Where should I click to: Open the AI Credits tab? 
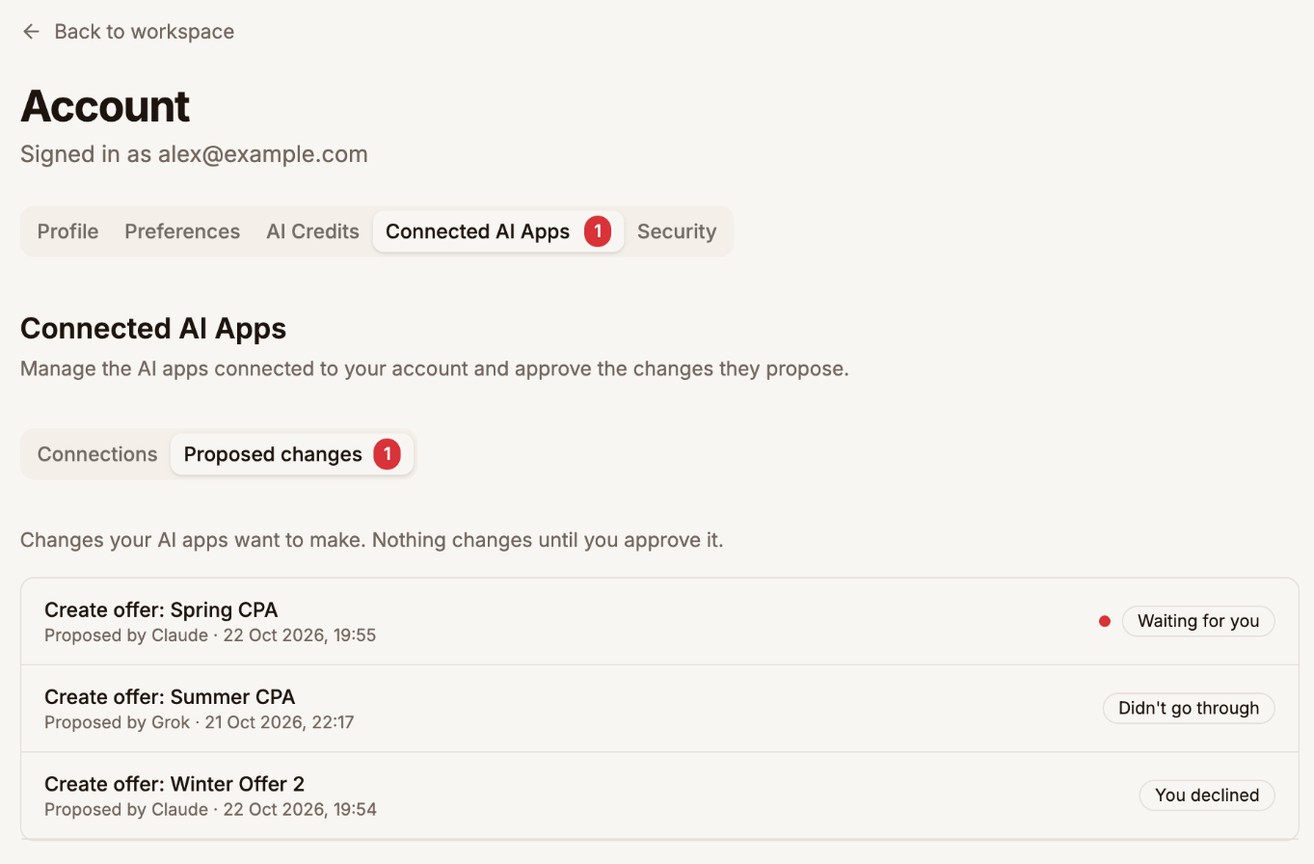pos(312,231)
